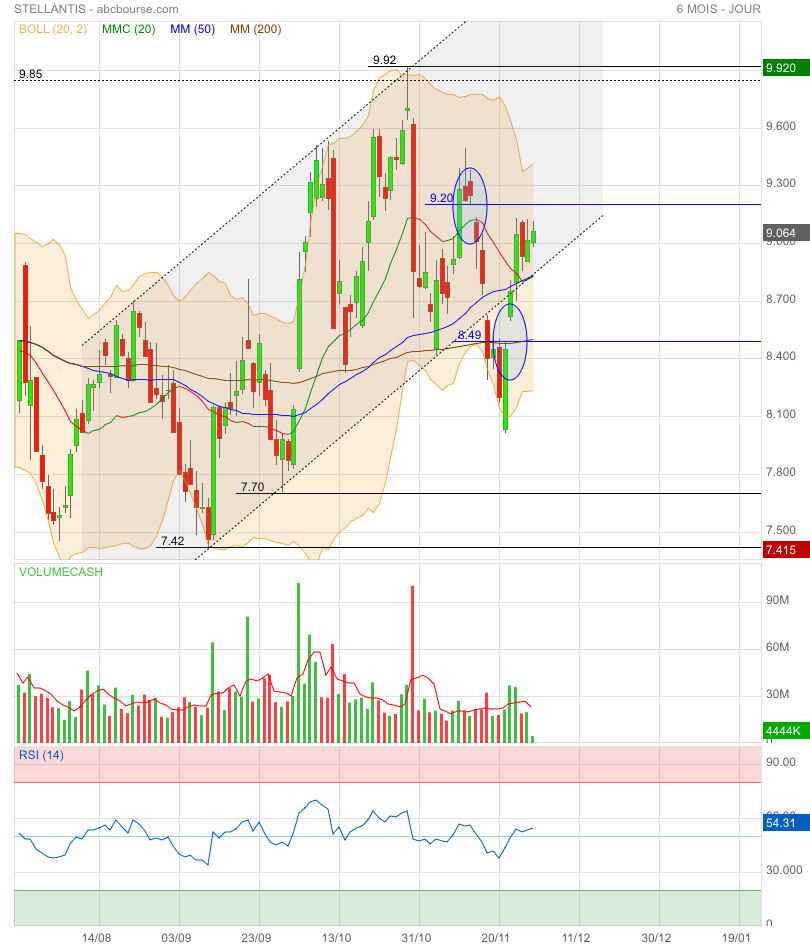Click the 31/10 date axis label
The image size is (810, 948).
[416, 938]
